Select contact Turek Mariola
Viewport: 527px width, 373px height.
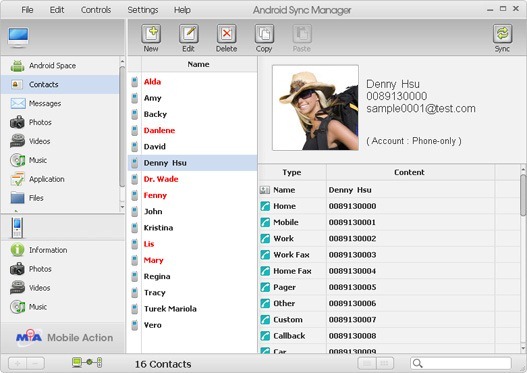click(x=192, y=309)
